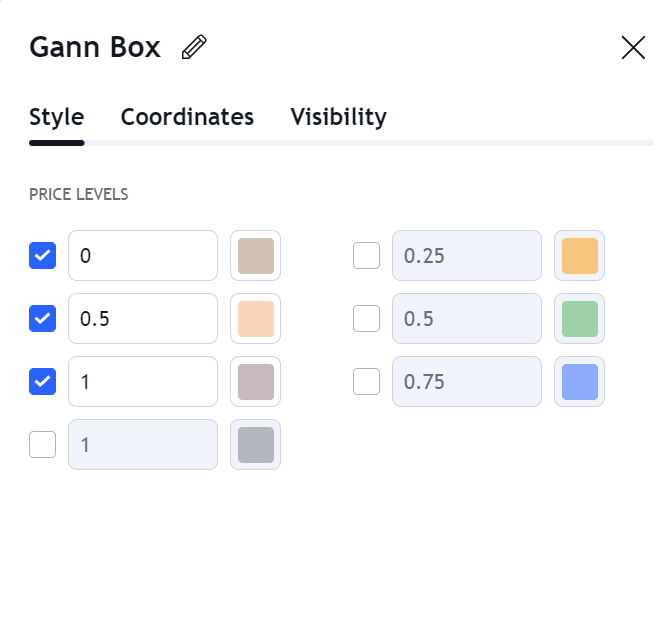Open the blue color swatch for level 0.75
654x631 pixels.
click(579, 381)
